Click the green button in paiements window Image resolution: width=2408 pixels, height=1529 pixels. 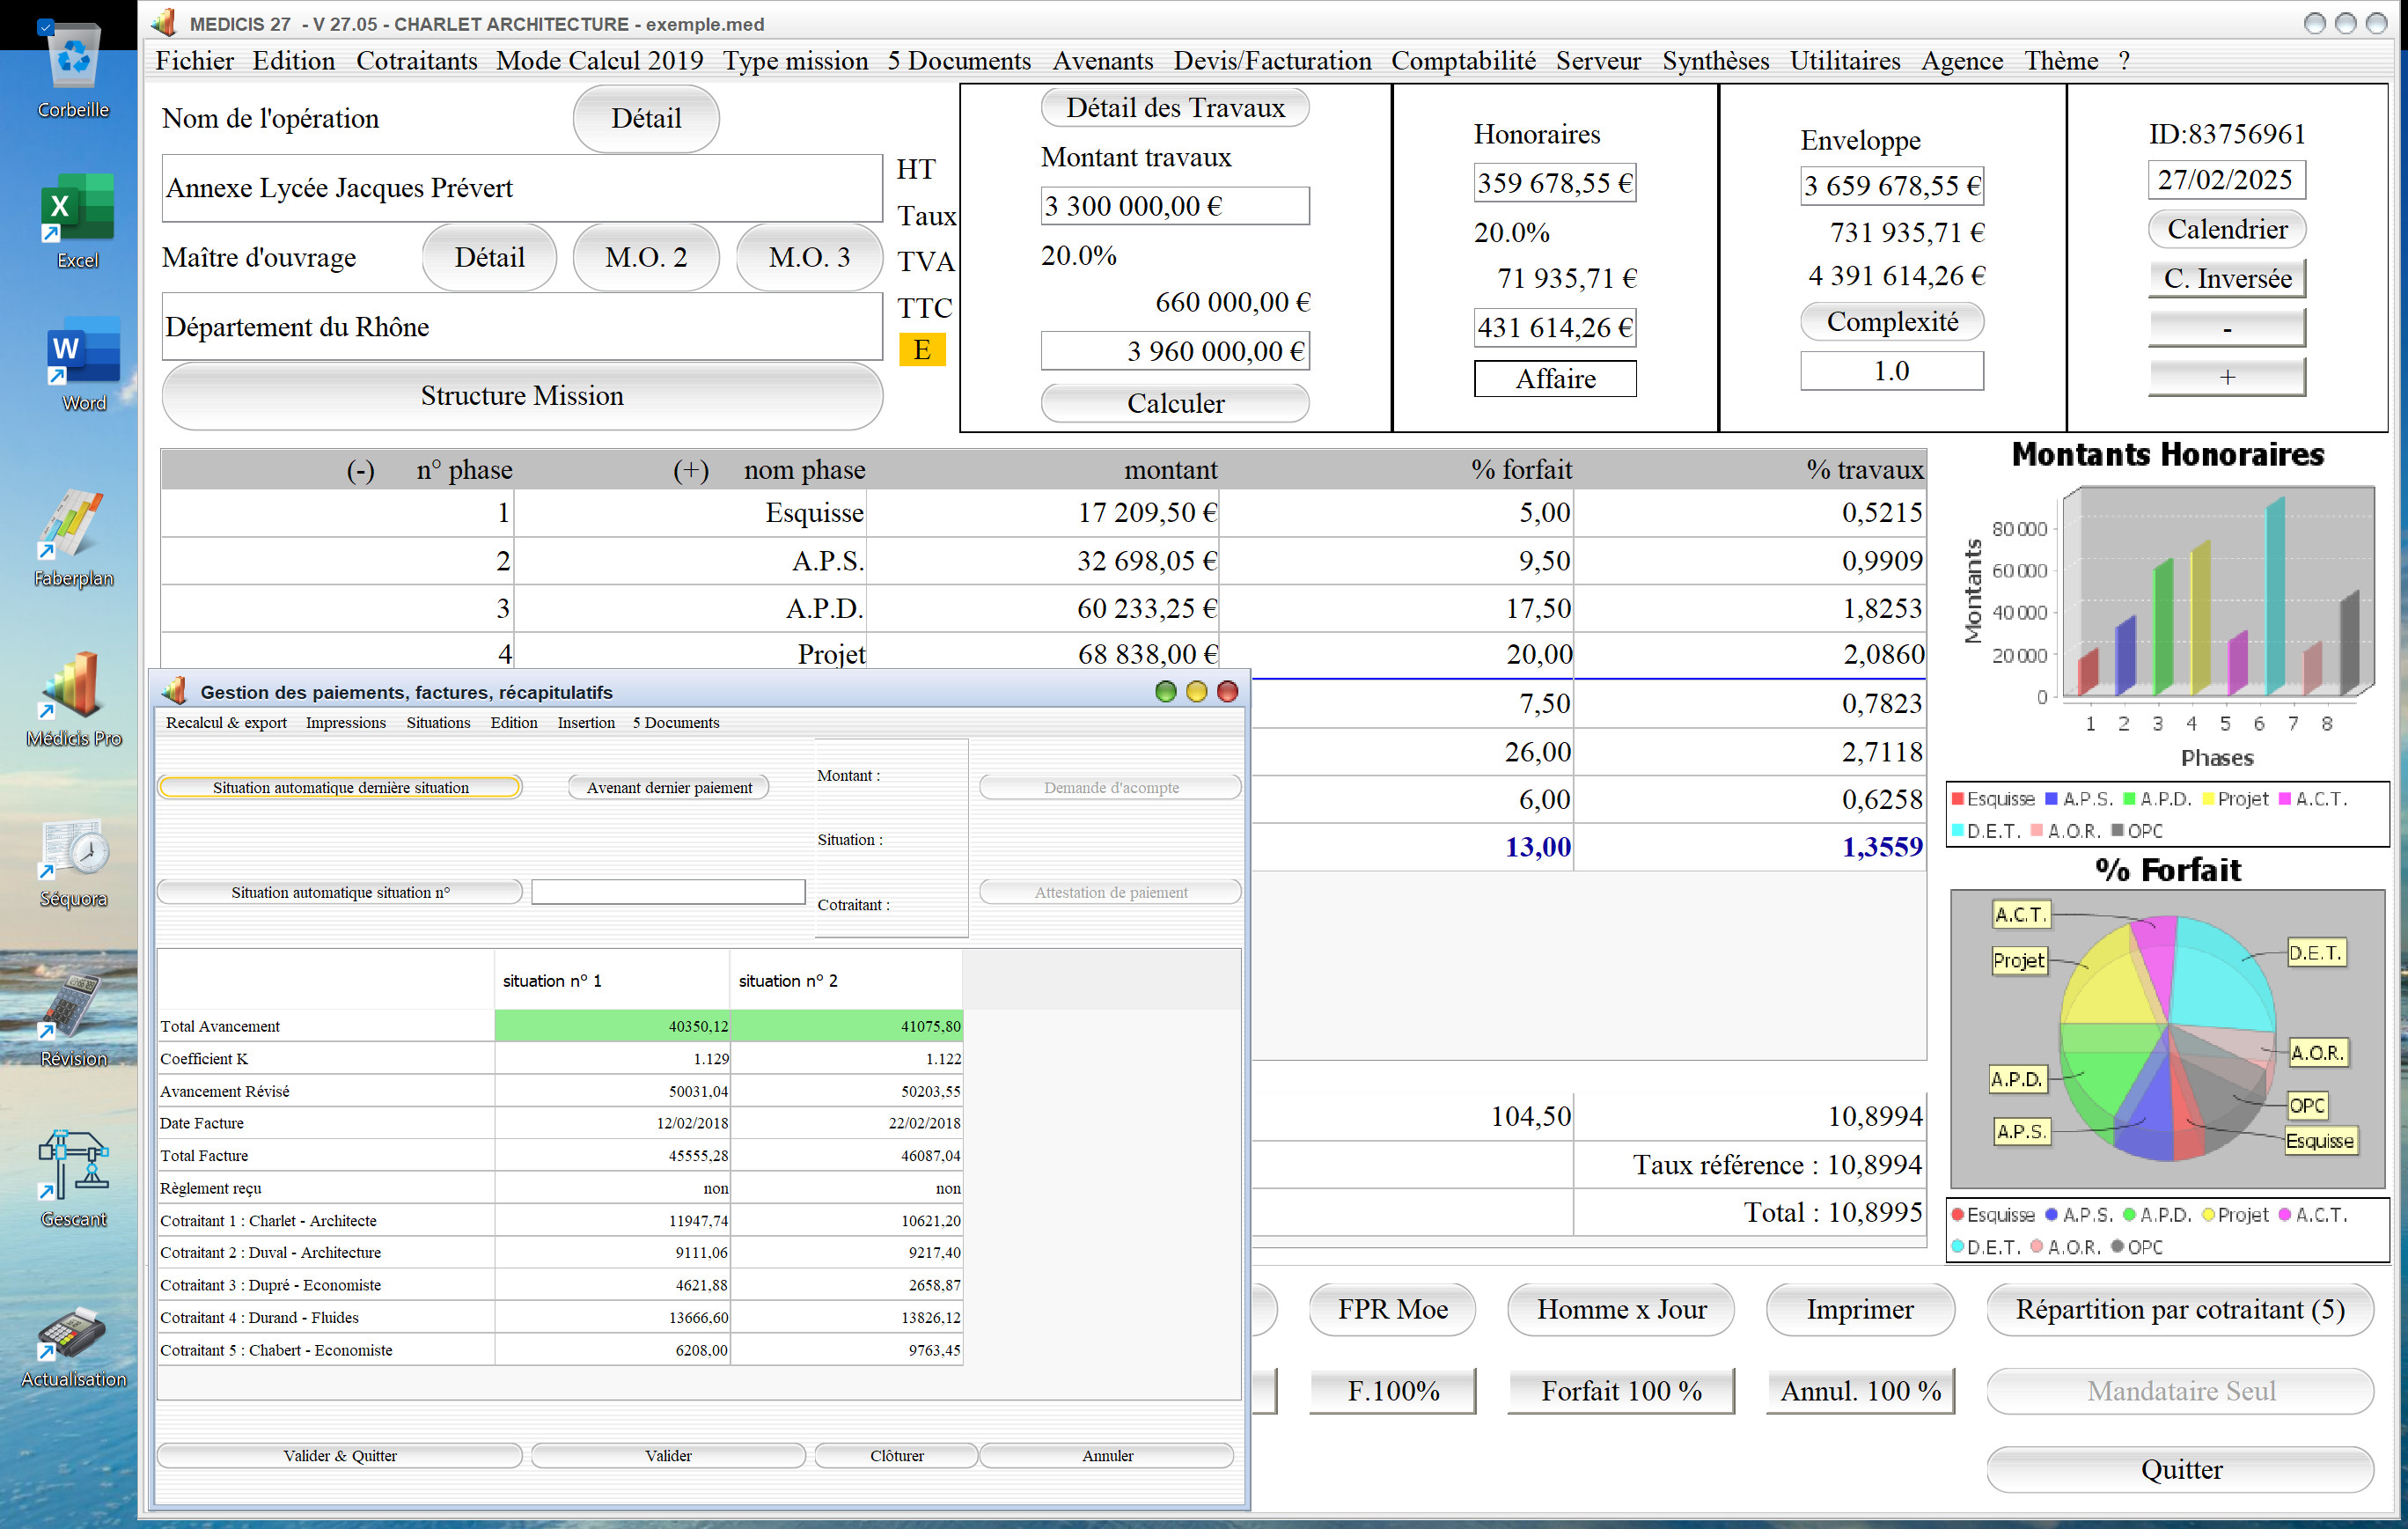coord(1165,691)
